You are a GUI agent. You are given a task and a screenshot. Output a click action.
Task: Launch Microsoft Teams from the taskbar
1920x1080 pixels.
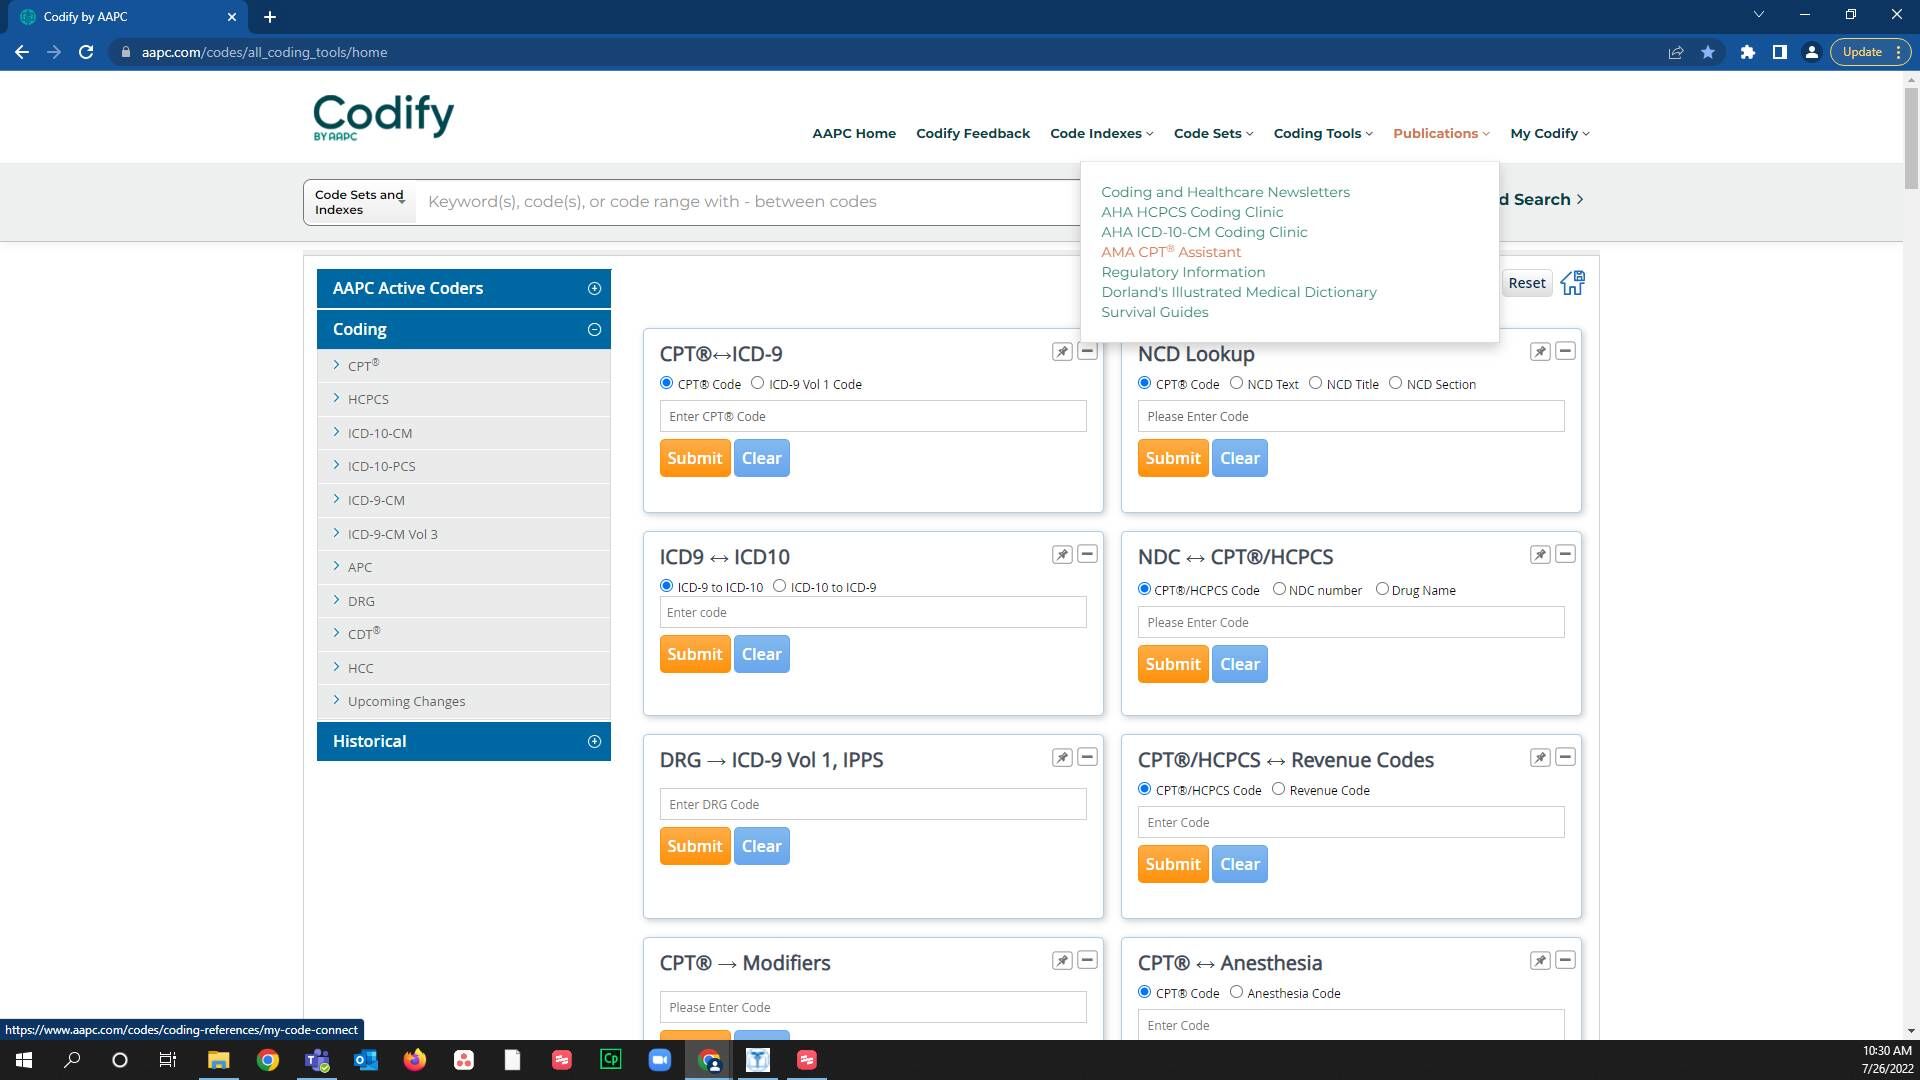point(317,1060)
